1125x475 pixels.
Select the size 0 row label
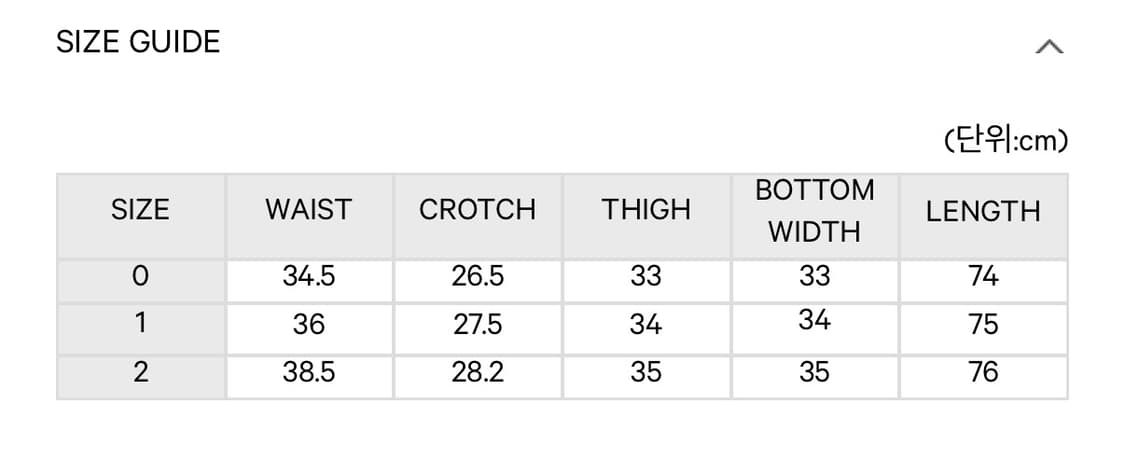[x=140, y=277]
